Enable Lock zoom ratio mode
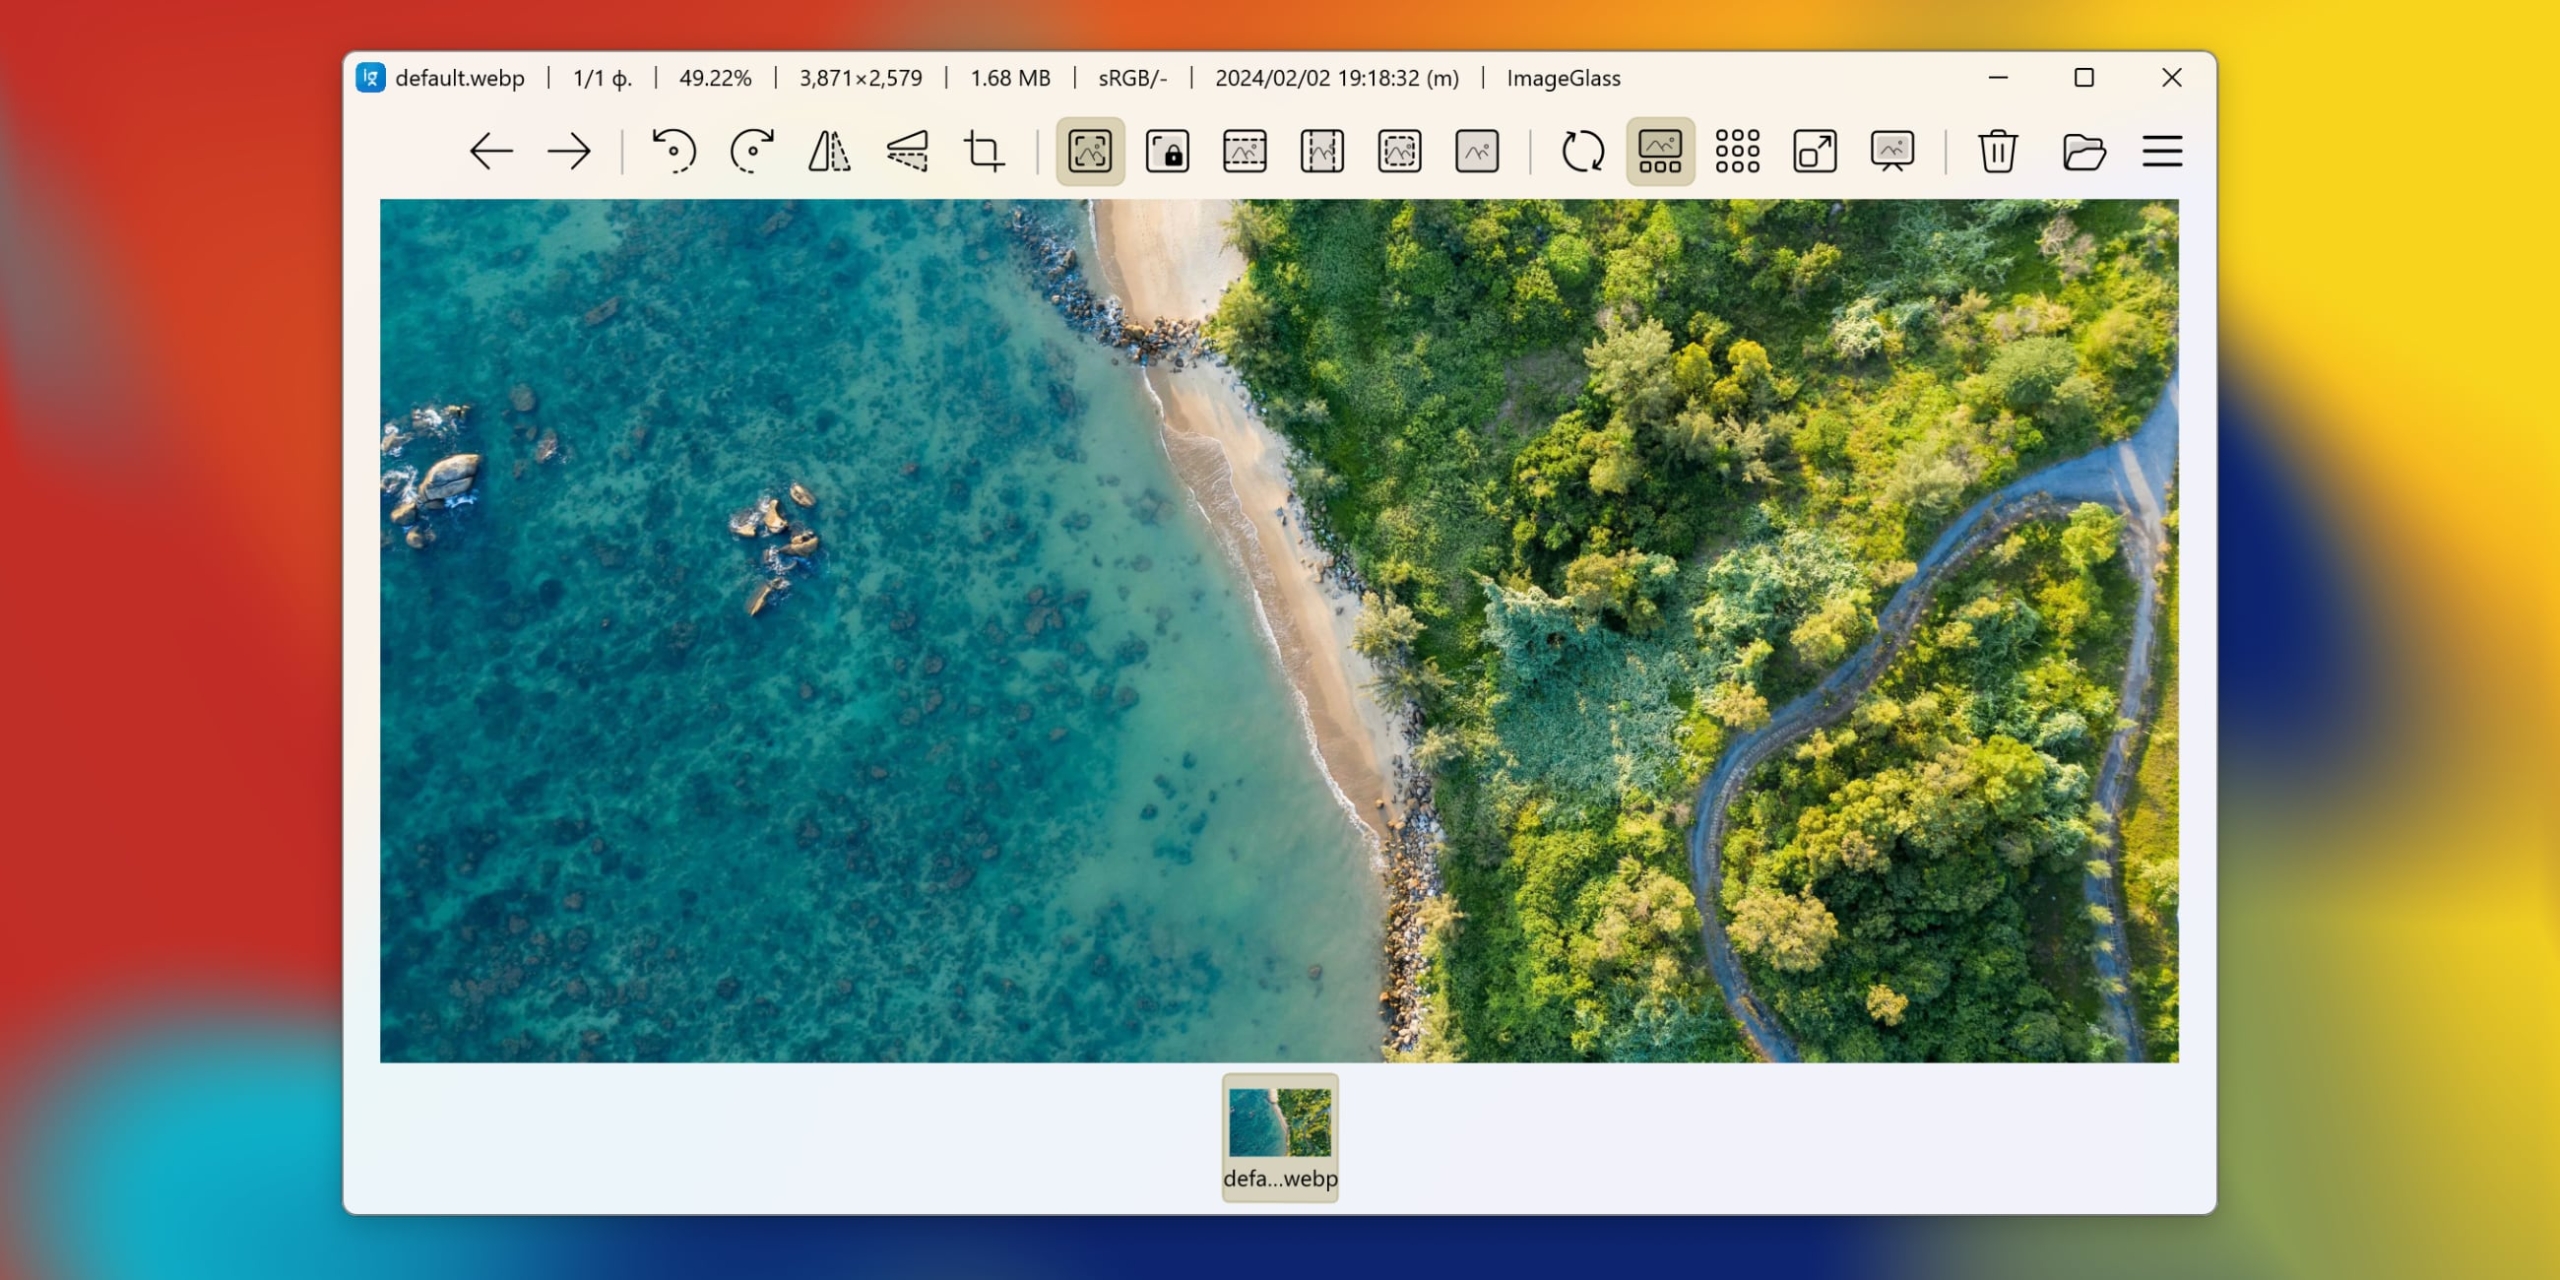This screenshot has width=2560, height=1280. 1167,152
